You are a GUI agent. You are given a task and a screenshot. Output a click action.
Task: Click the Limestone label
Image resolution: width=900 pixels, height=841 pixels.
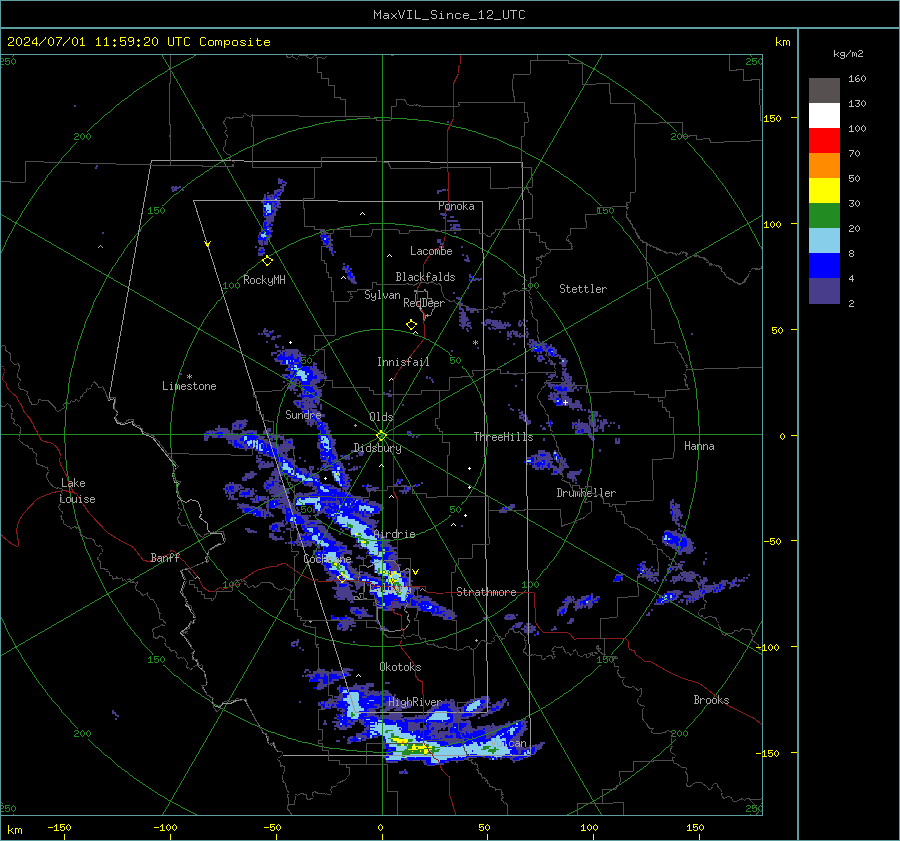(x=189, y=386)
